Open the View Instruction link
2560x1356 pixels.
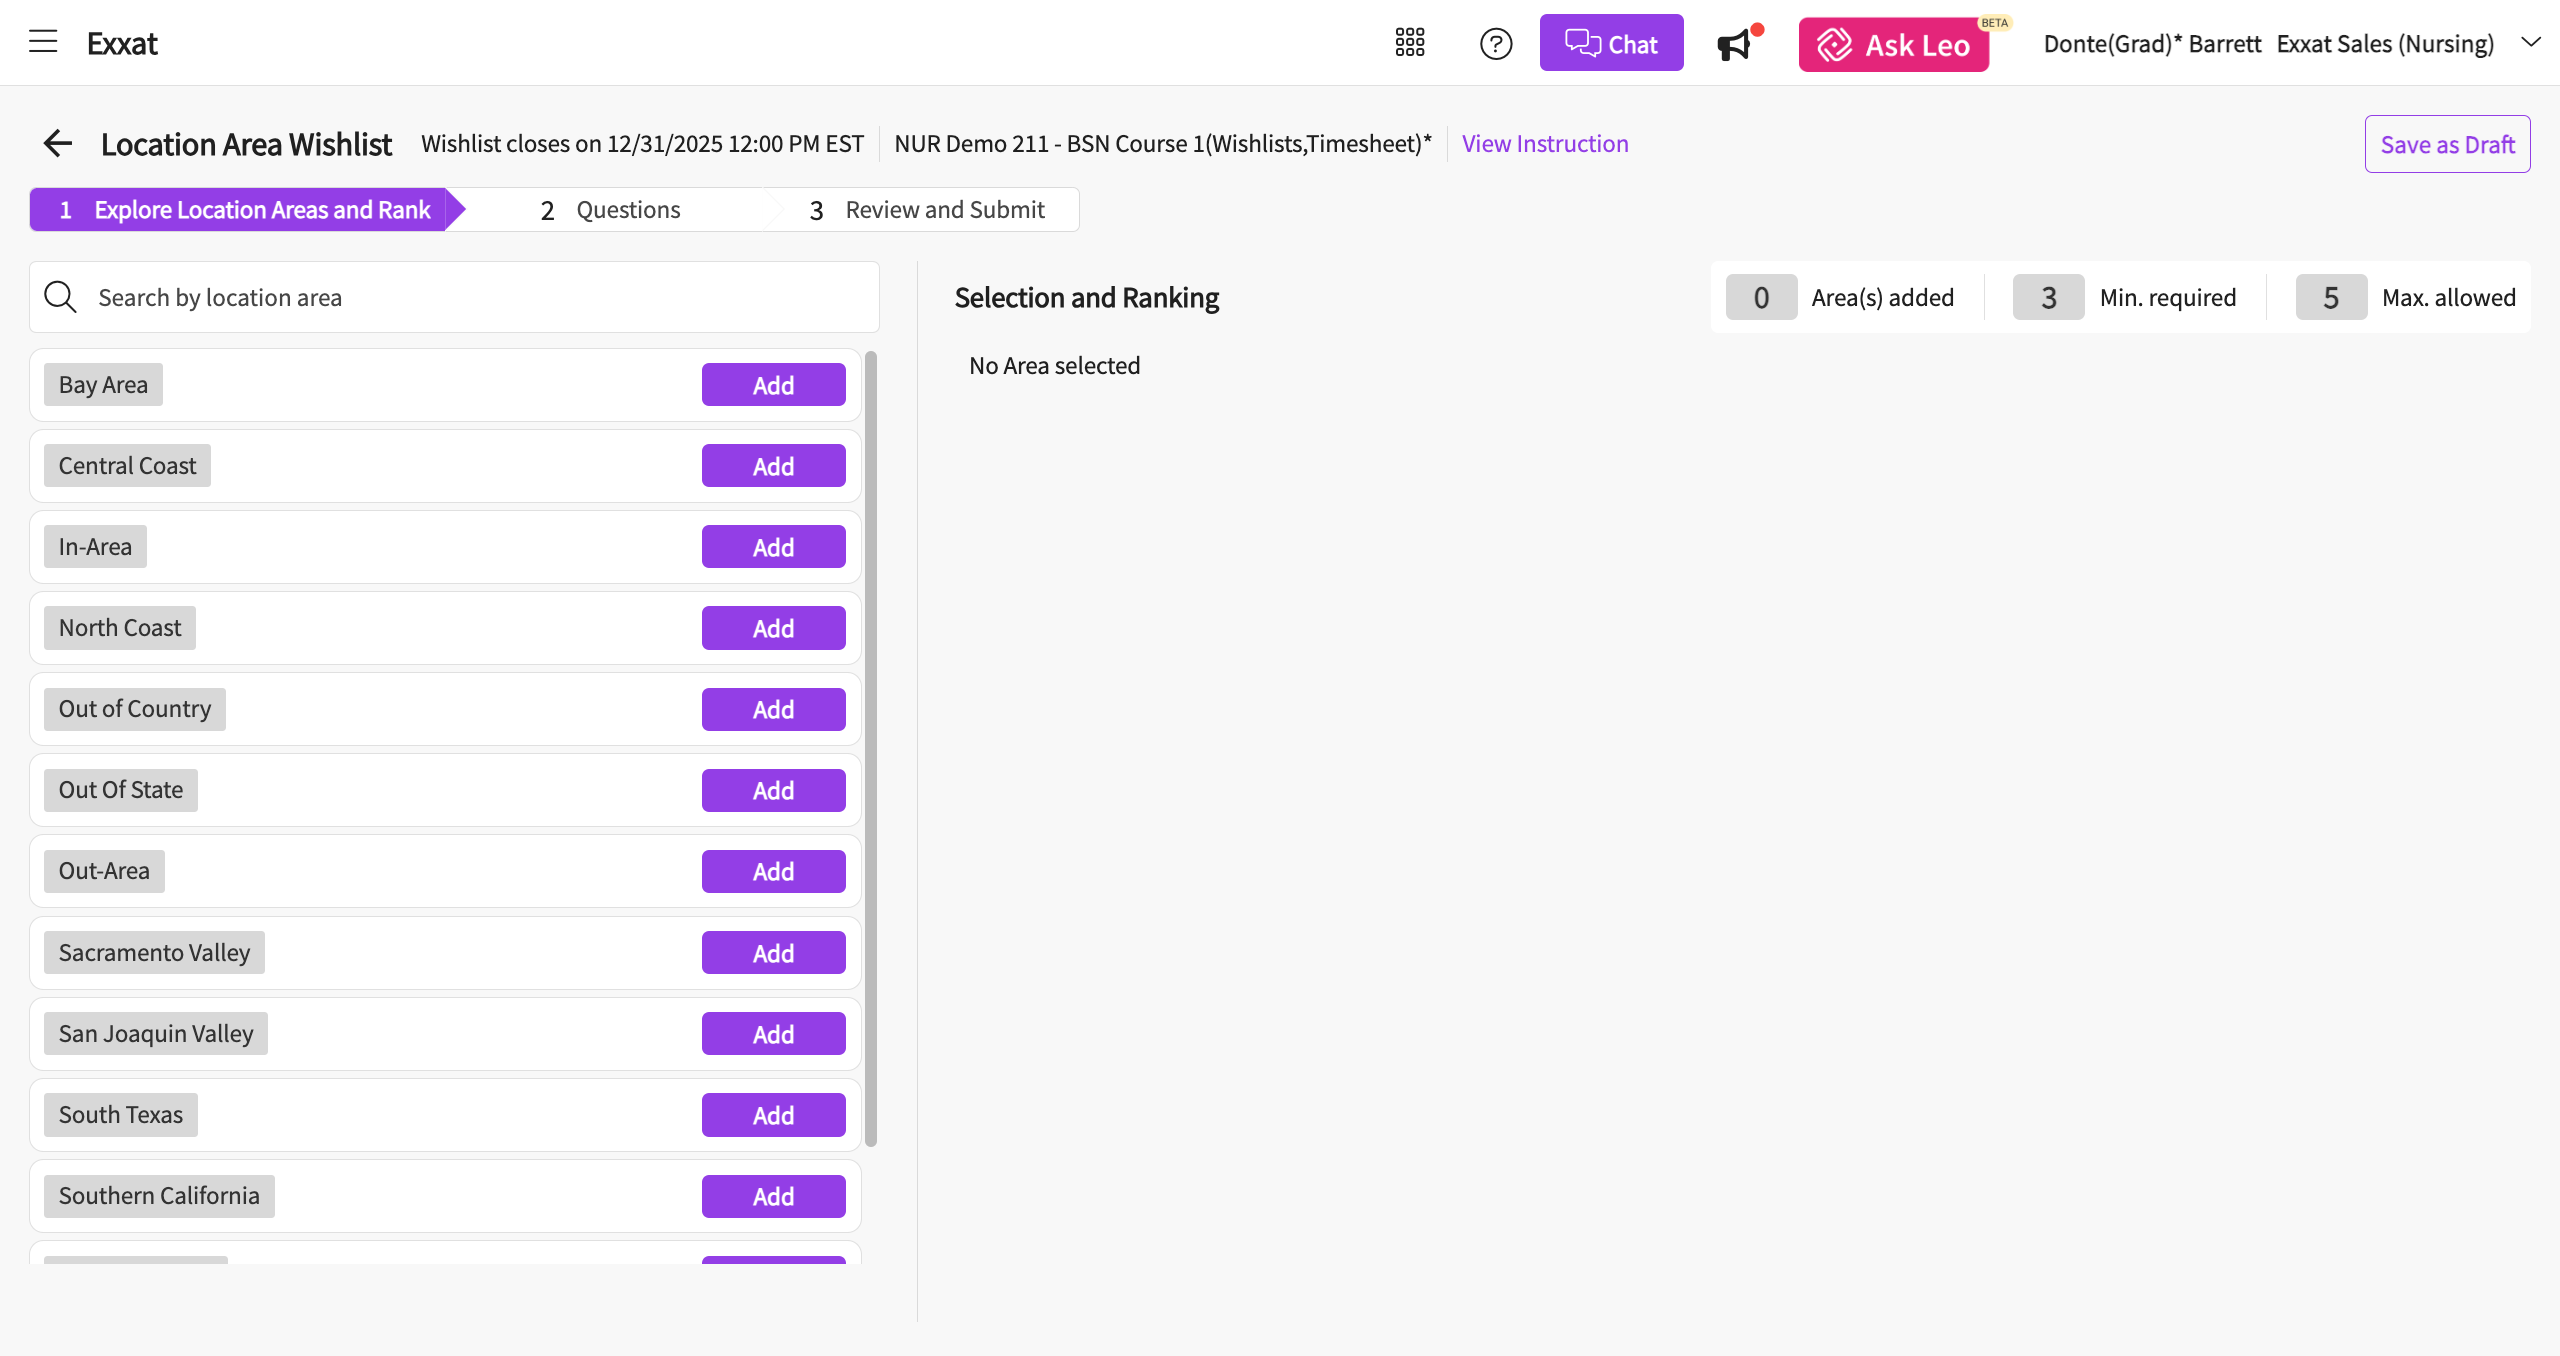(1545, 144)
